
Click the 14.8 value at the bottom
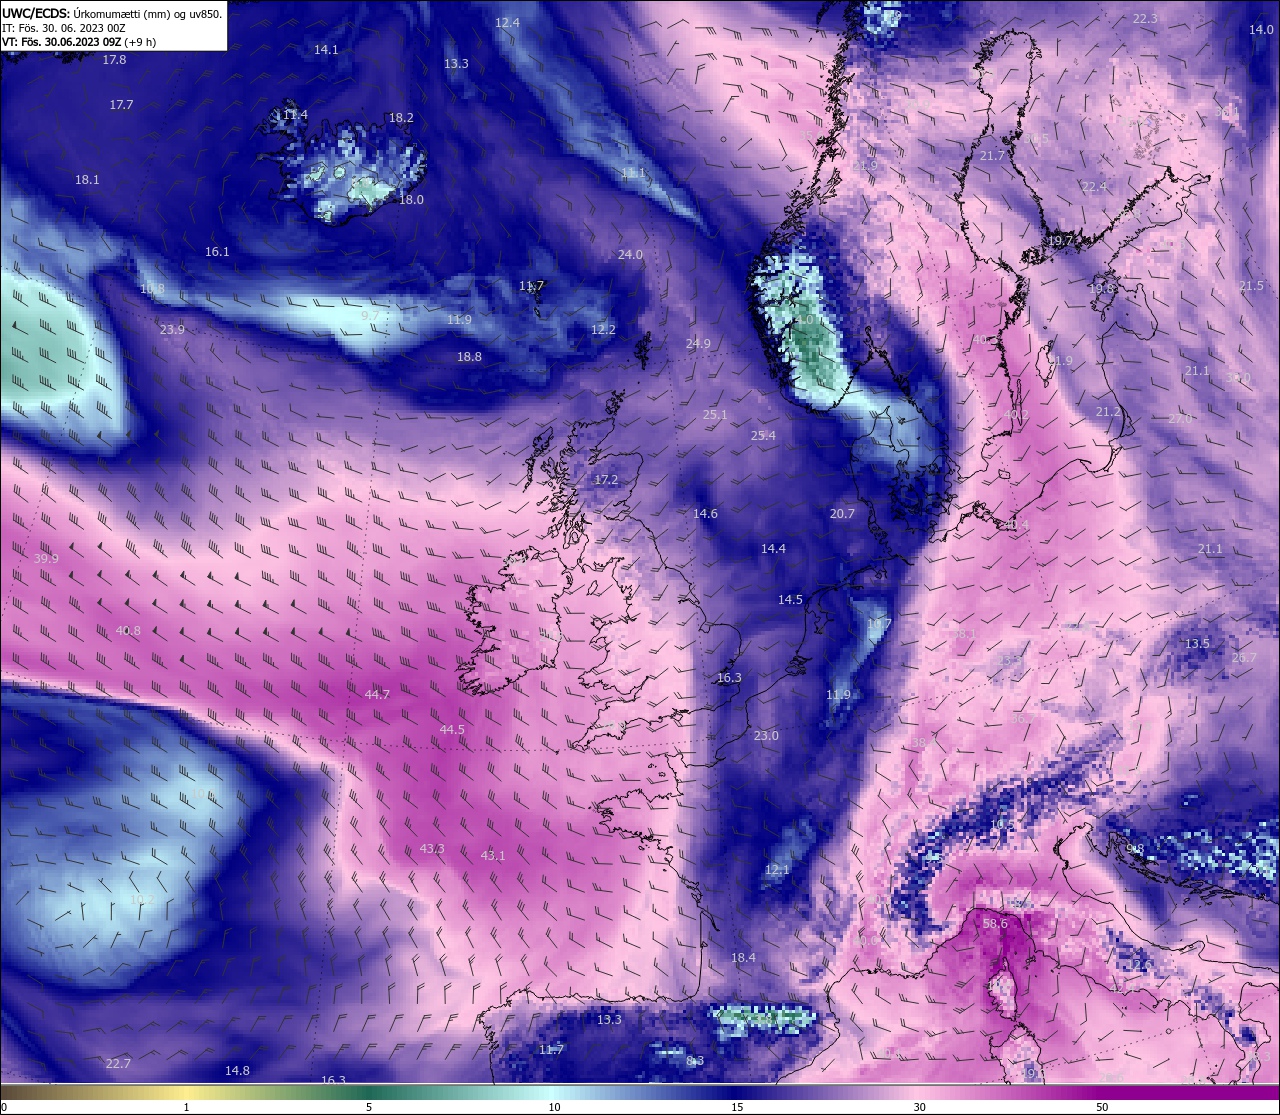point(237,1071)
